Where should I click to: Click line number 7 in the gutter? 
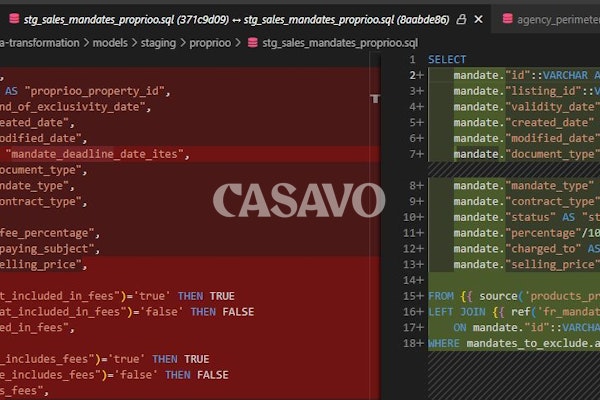pyautogui.click(x=412, y=154)
